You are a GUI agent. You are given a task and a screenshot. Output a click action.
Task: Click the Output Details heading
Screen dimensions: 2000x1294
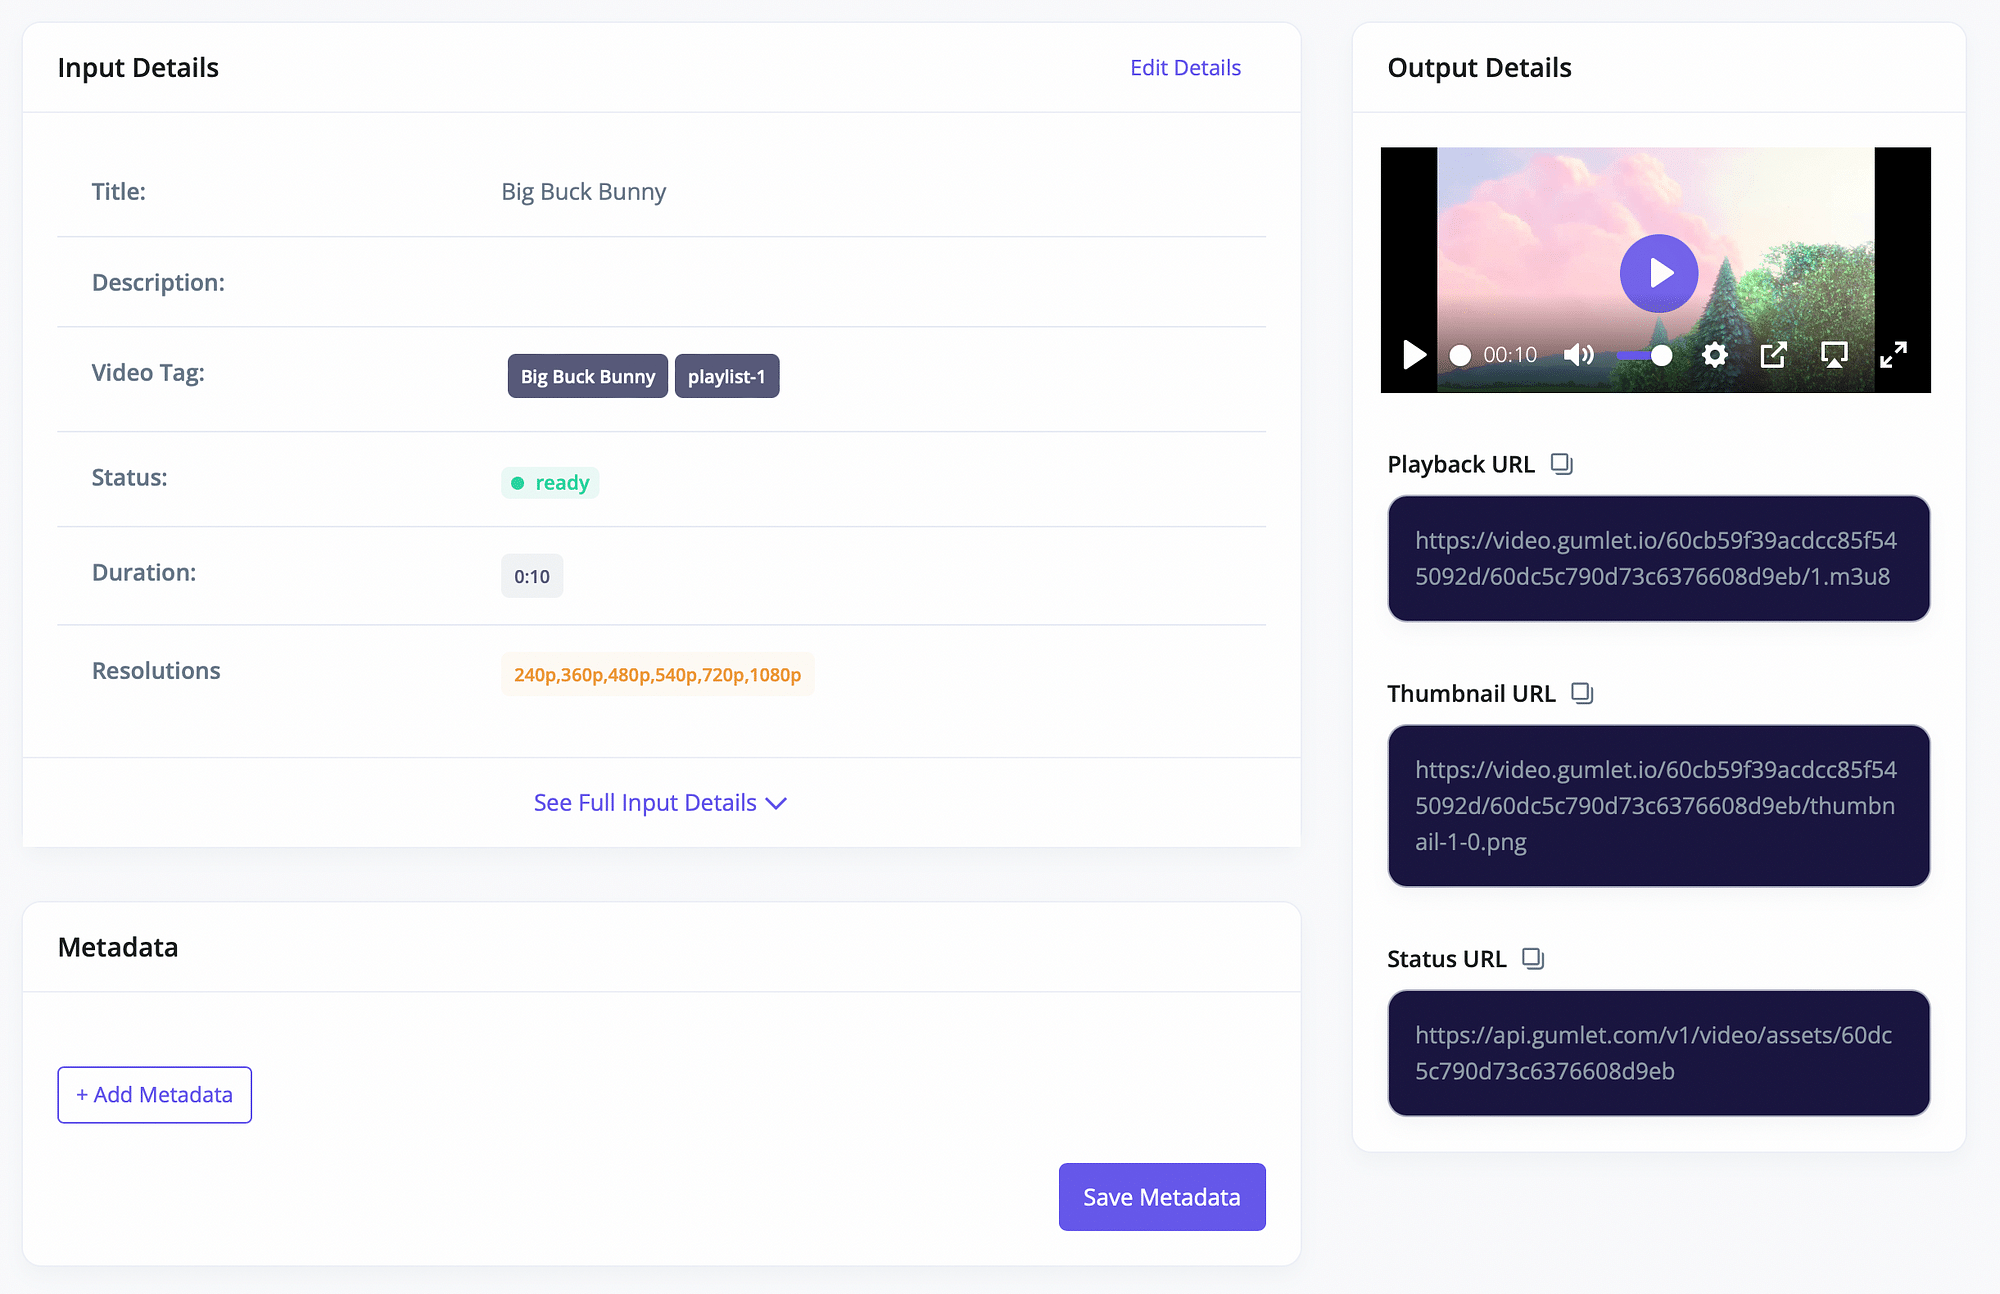[x=1480, y=67]
